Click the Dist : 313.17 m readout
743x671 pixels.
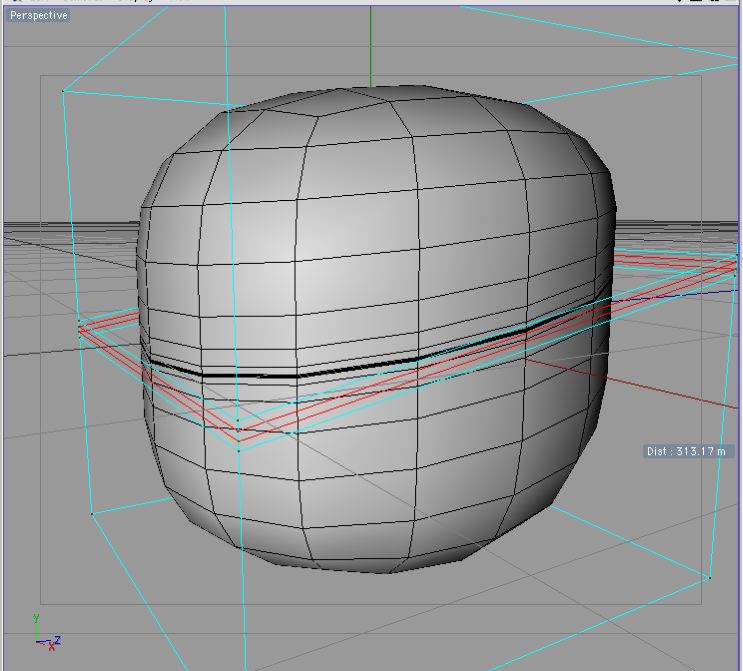coord(688,451)
